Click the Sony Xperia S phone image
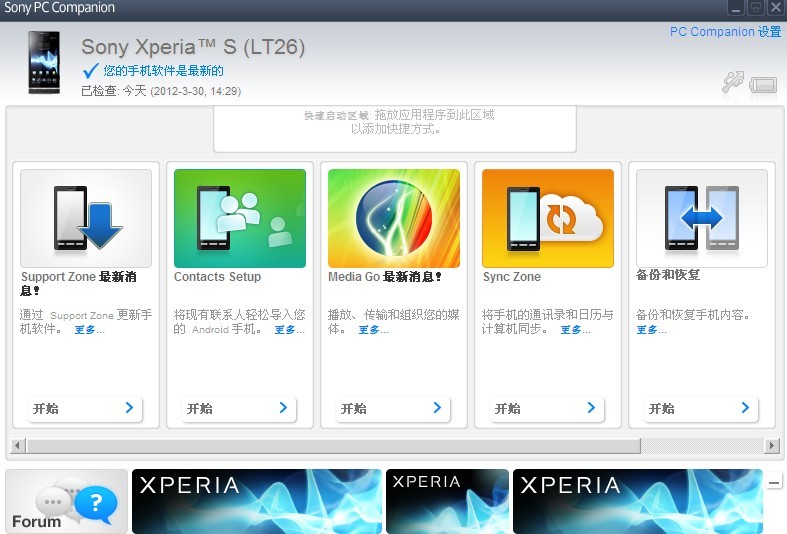Screen dimensions: 787x534 click(x=44, y=63)
